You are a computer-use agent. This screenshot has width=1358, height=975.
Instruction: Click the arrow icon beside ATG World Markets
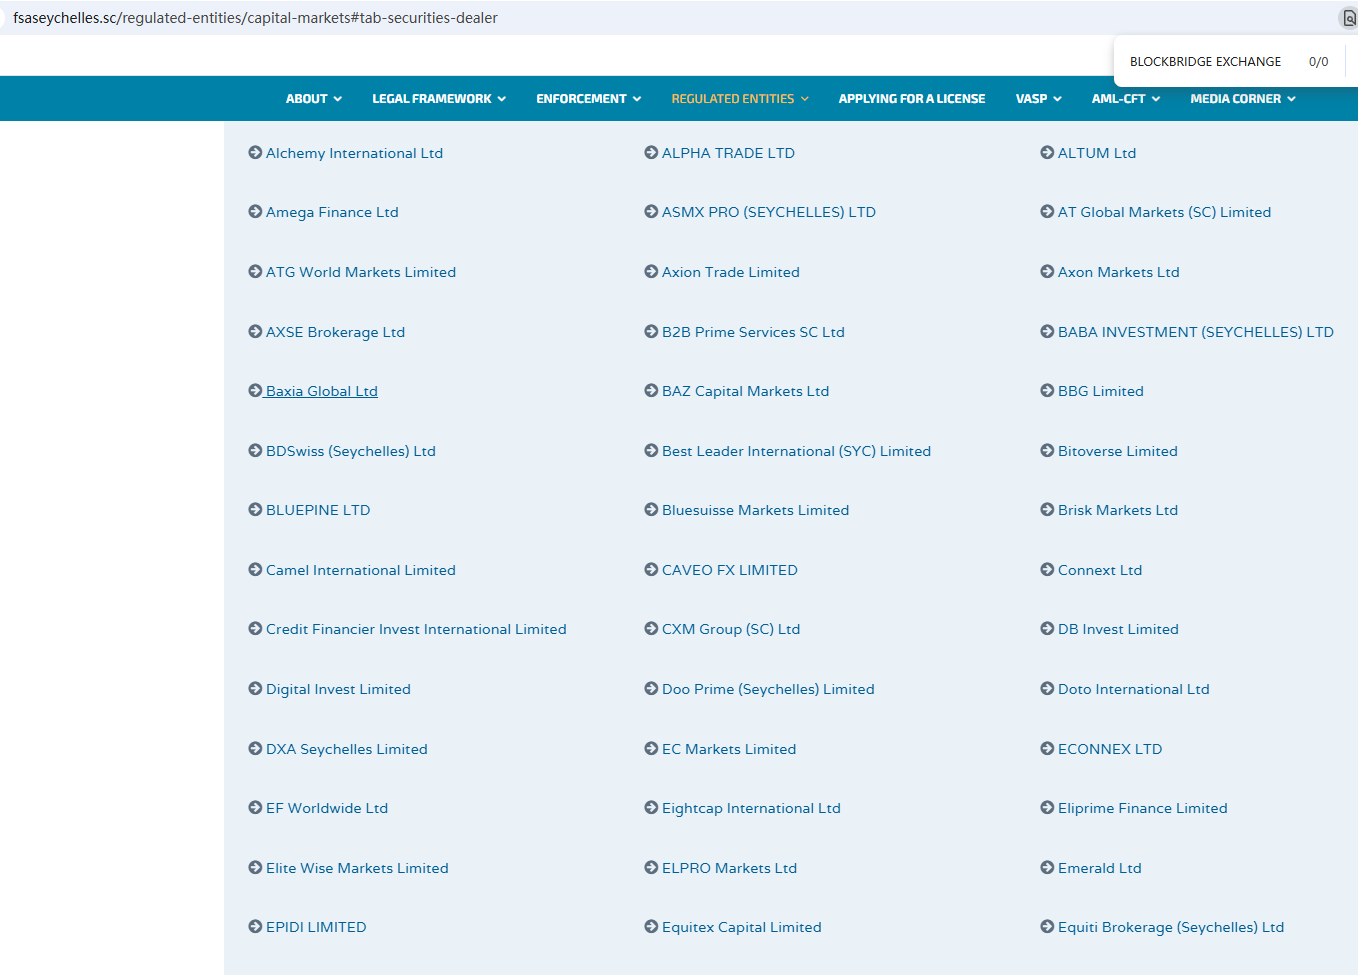[255, 272]
